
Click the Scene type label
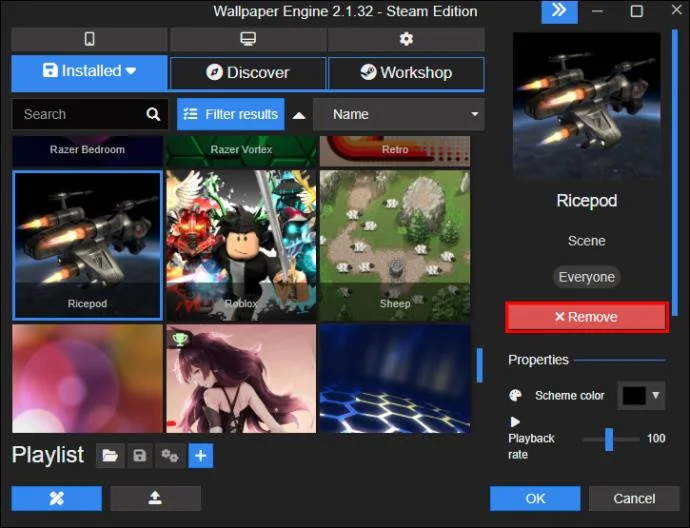tap(587, 241)
